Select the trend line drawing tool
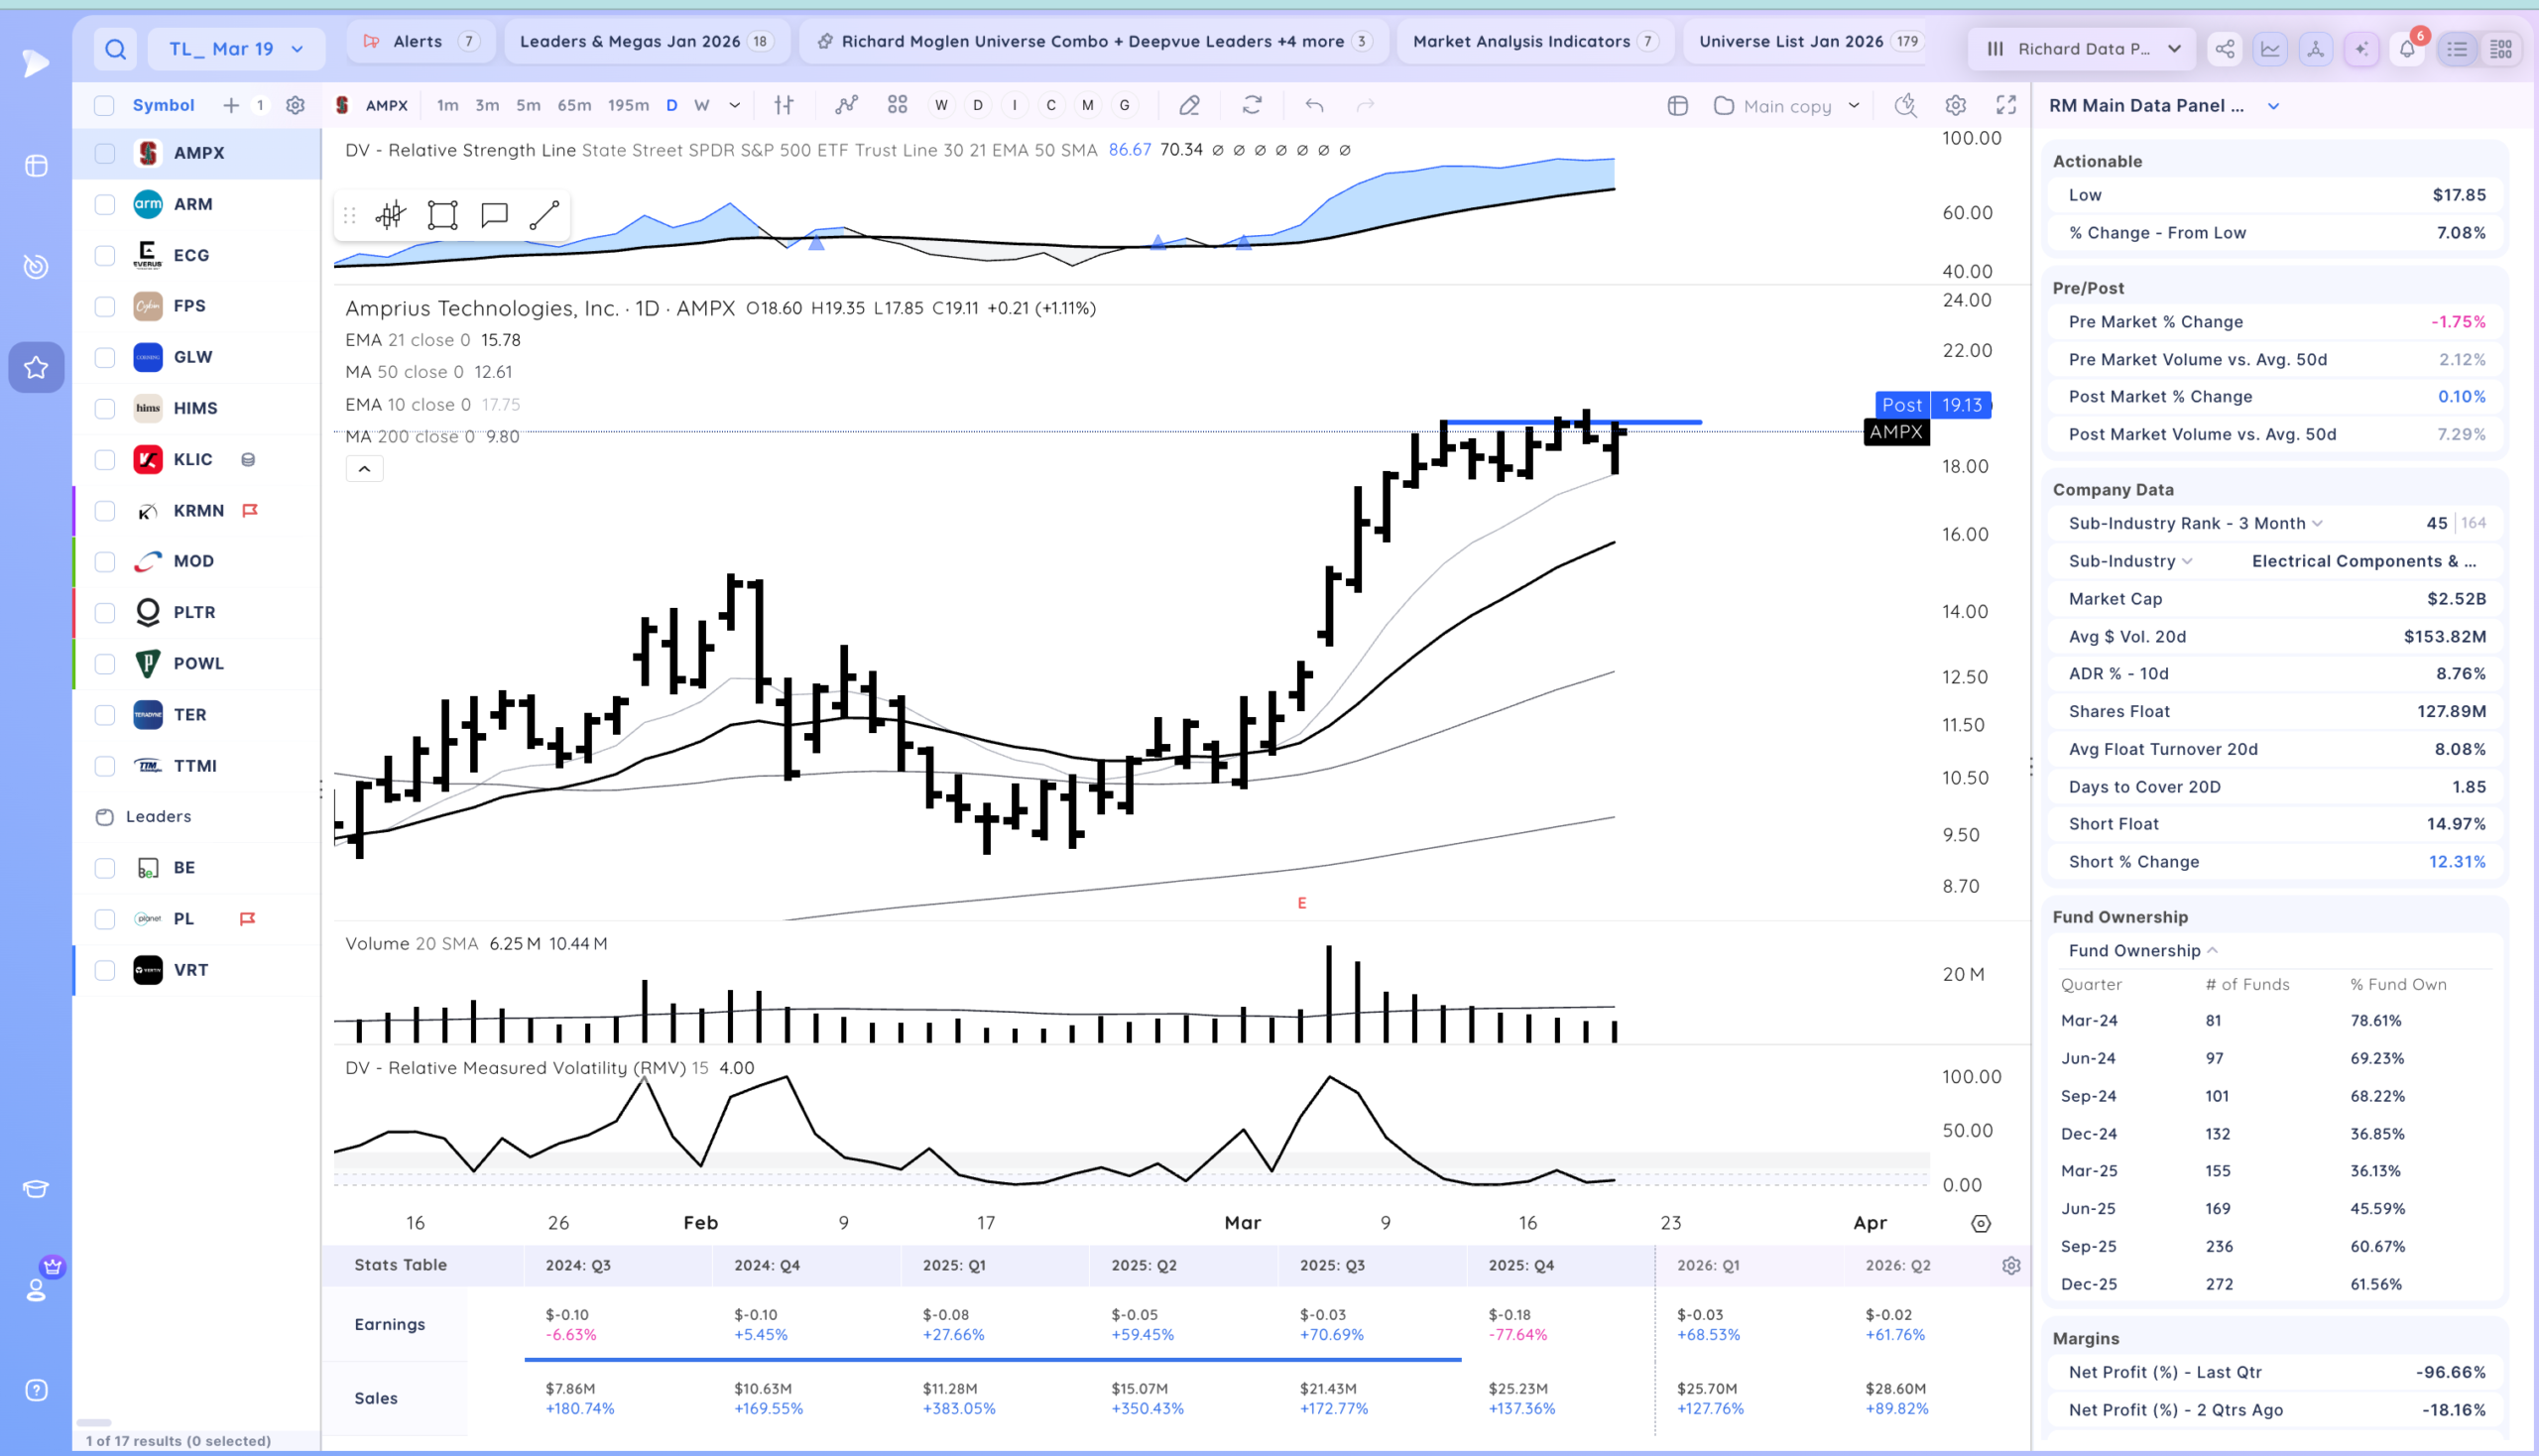Image resolution: width=2539 pixels, height=1456 pixels. pos(544,215)
